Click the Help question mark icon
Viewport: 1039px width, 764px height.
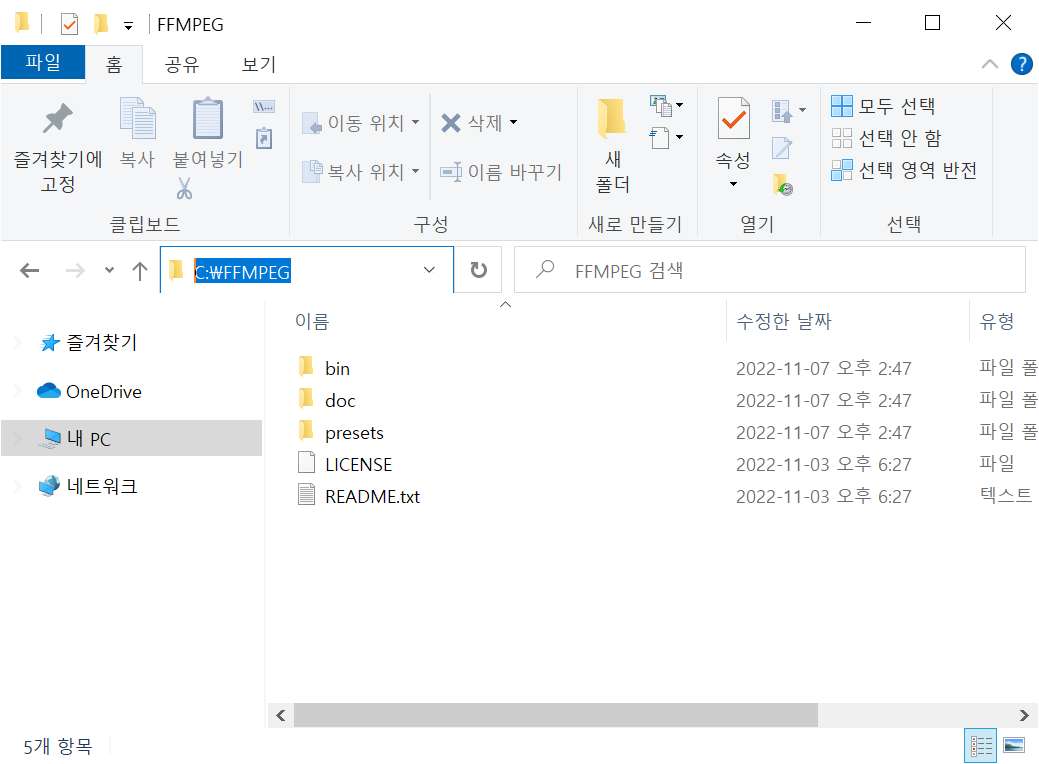tap(1021, 64)
